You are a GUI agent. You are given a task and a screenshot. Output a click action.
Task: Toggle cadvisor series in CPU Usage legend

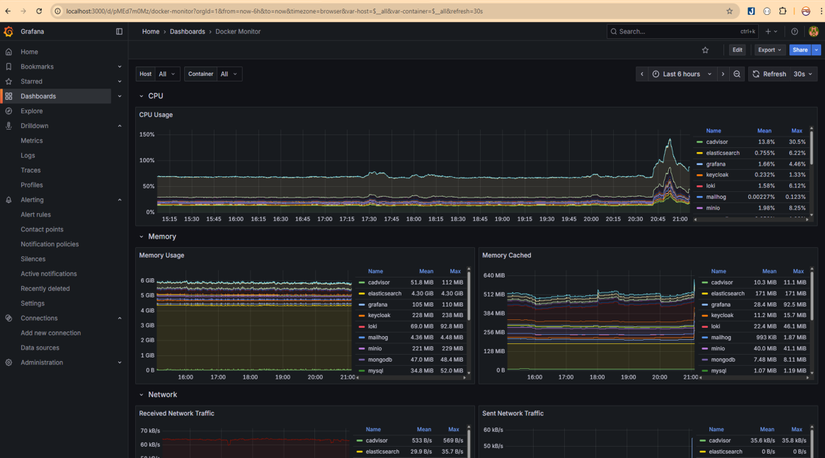pos(717,142)
